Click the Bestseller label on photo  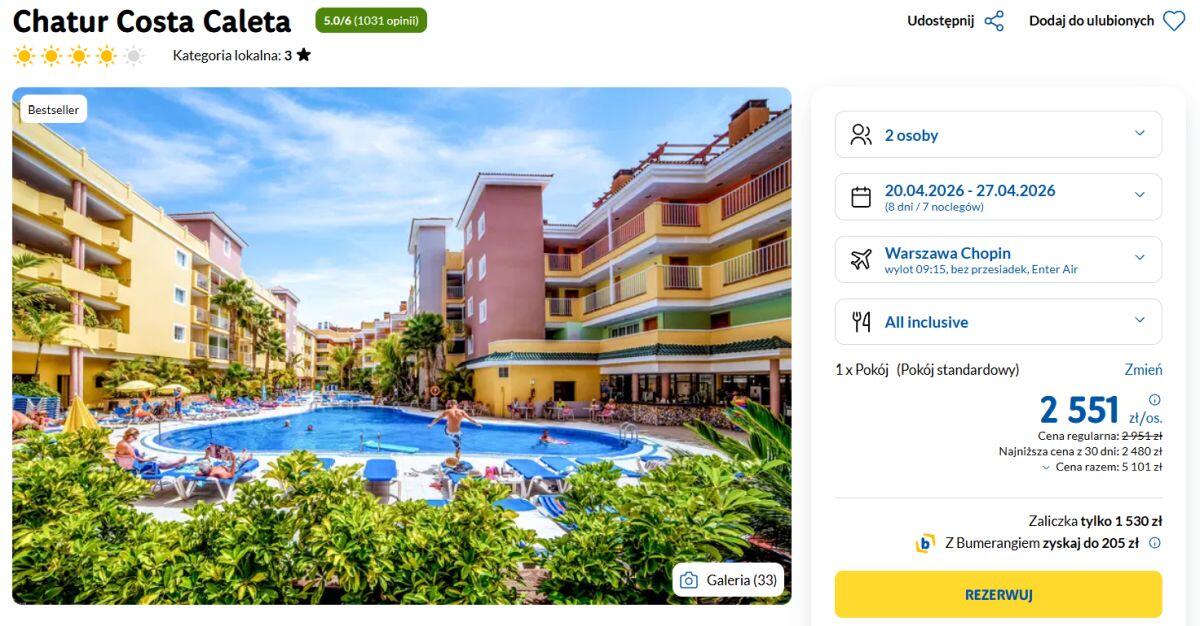point(53,110)
